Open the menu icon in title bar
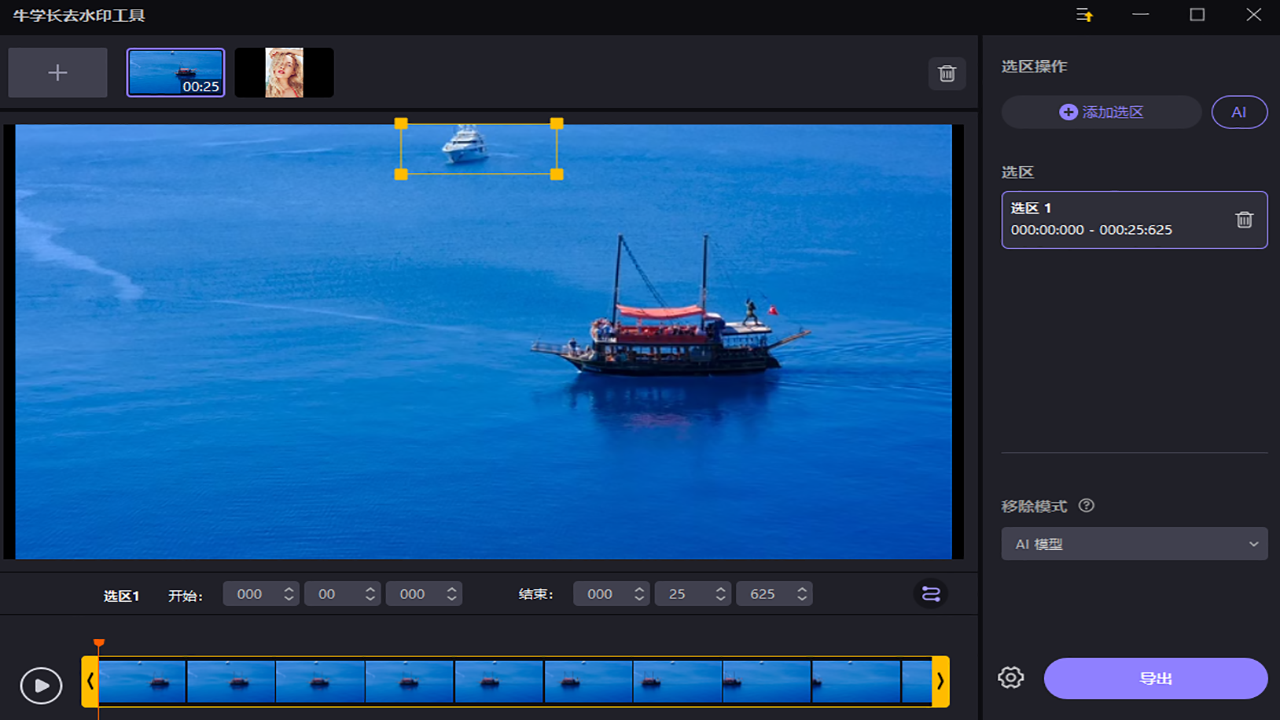The image size is (1280, 720). (1085, 15)
